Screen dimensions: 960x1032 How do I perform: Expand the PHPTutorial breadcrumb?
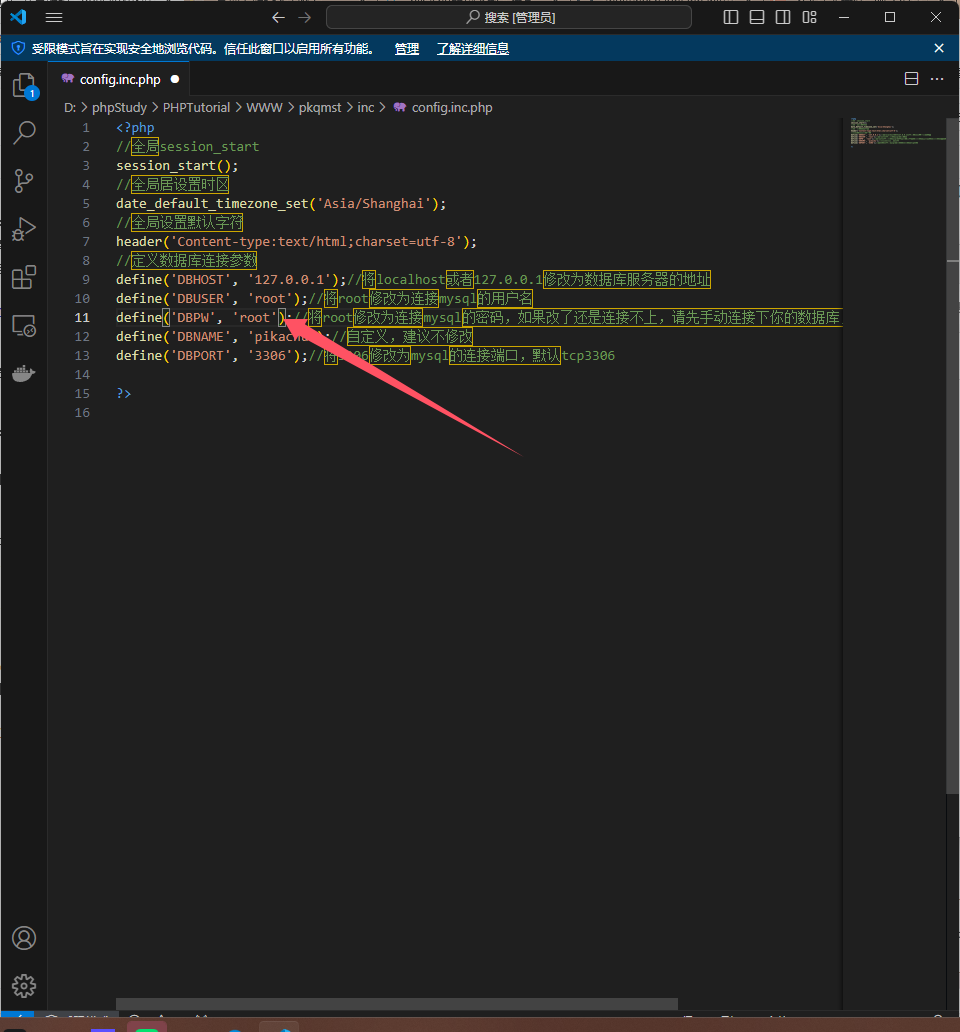tap(197, 107)
